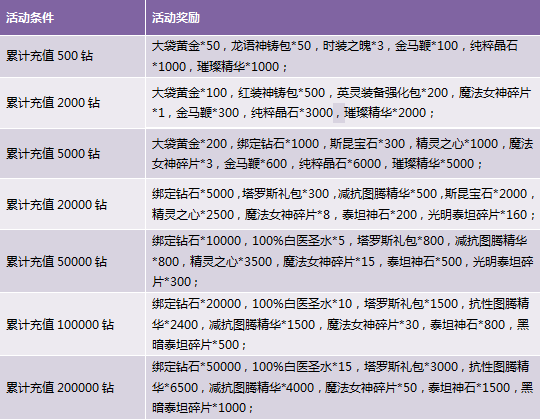This screenshot has height=419, width=541.
Task: Click the reward text starting 绑定钻石*5000
Action: pyautogui.click(x=344, y=204)
